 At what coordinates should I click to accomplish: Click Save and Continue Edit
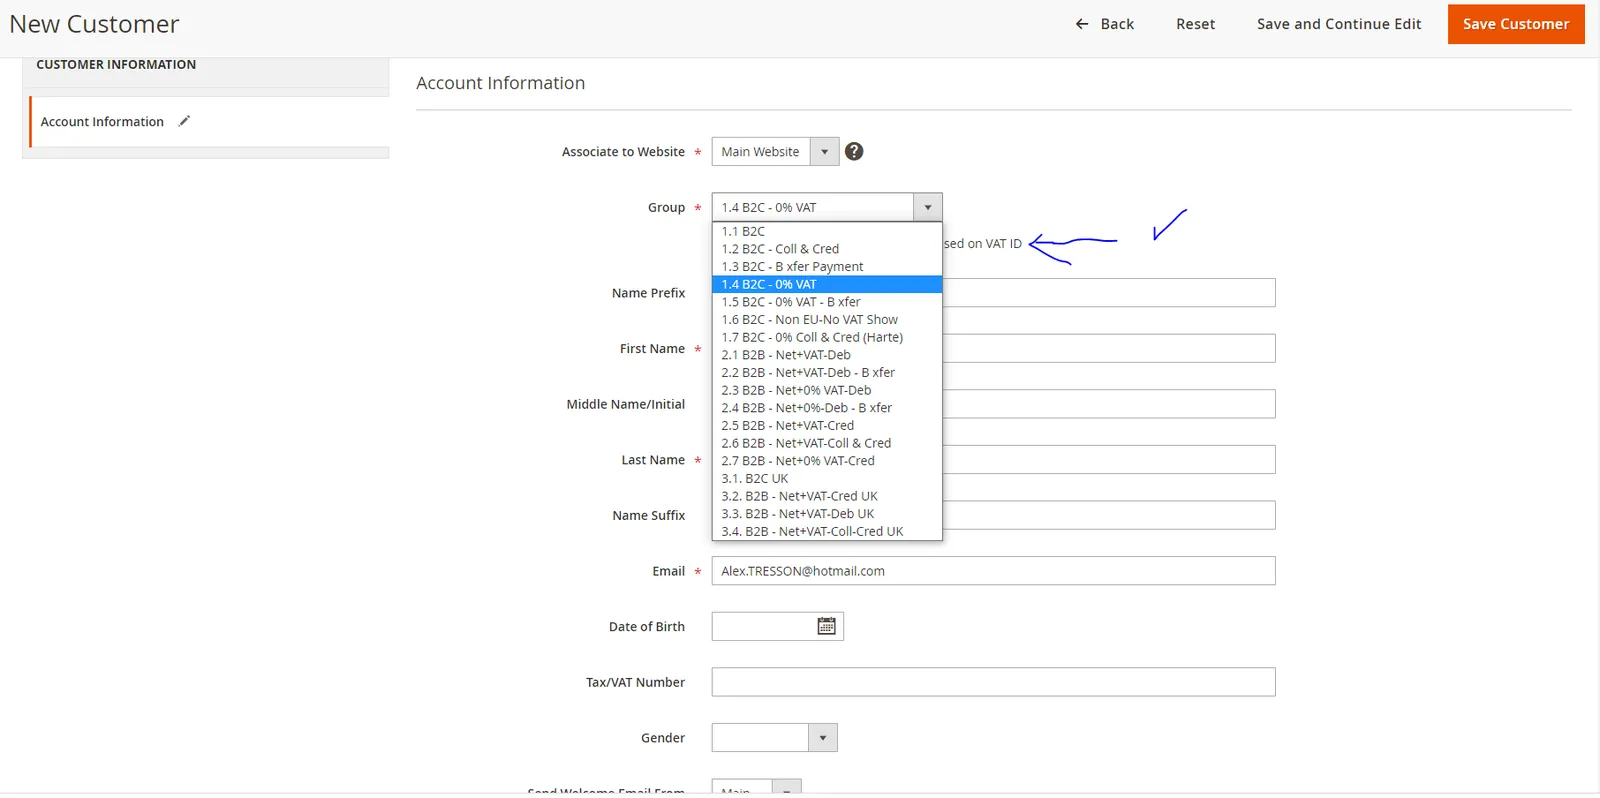pos(1339,24)
